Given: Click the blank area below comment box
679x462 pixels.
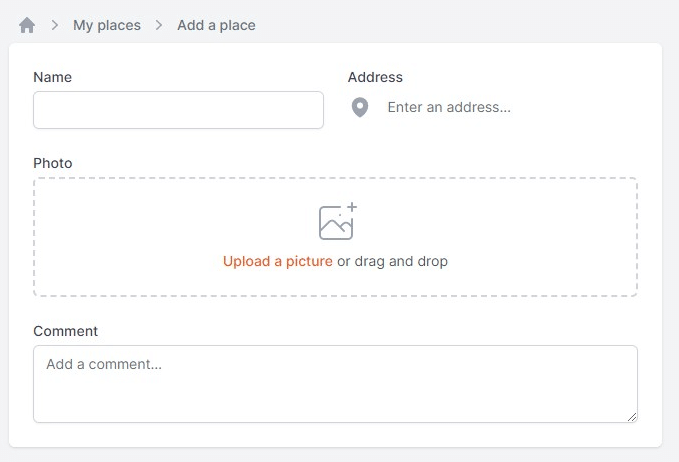Looking at the screenshot, I should (335, 435).
